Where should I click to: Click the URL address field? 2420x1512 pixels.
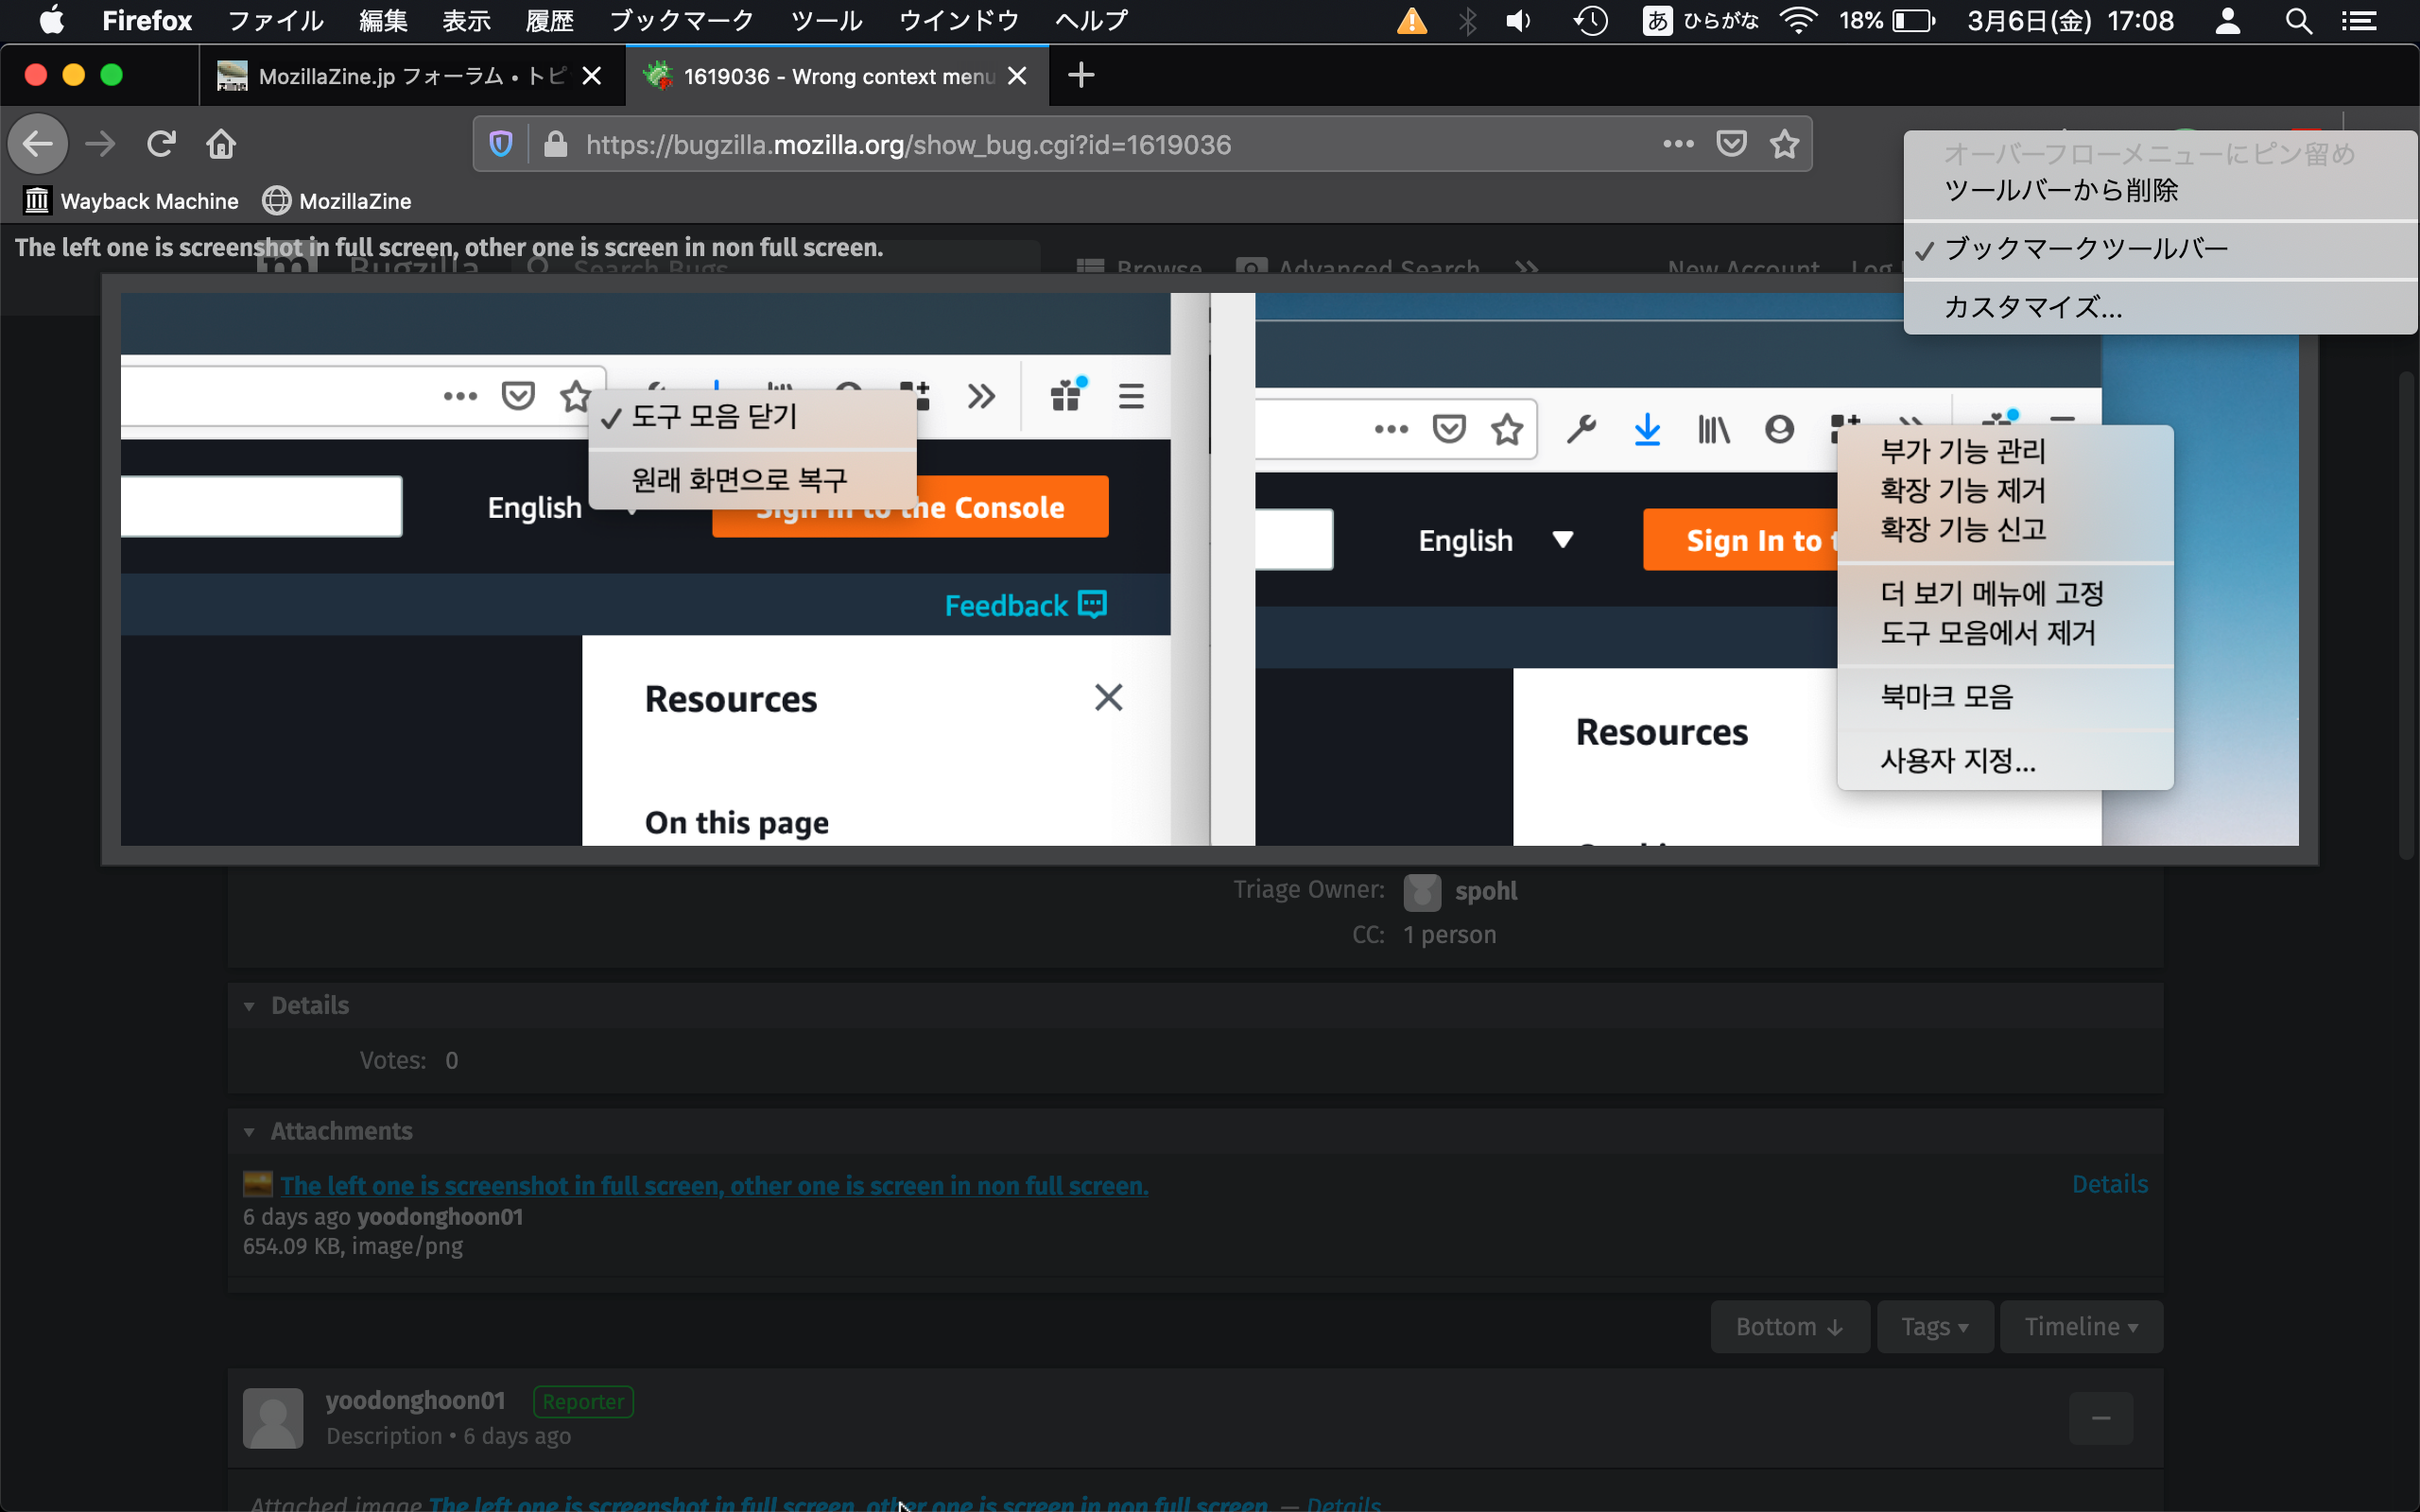coord(1100,145)
